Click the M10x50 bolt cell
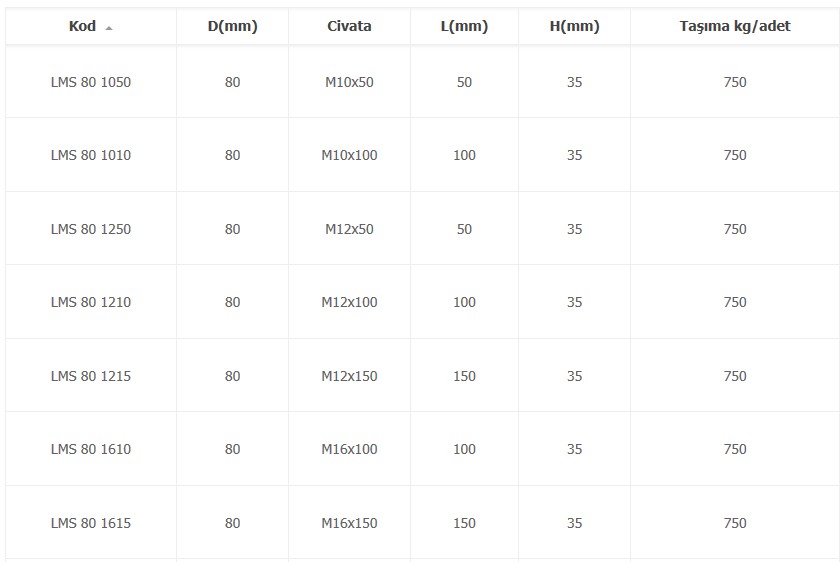Screen dimensions: 840x562 [349, 82]
